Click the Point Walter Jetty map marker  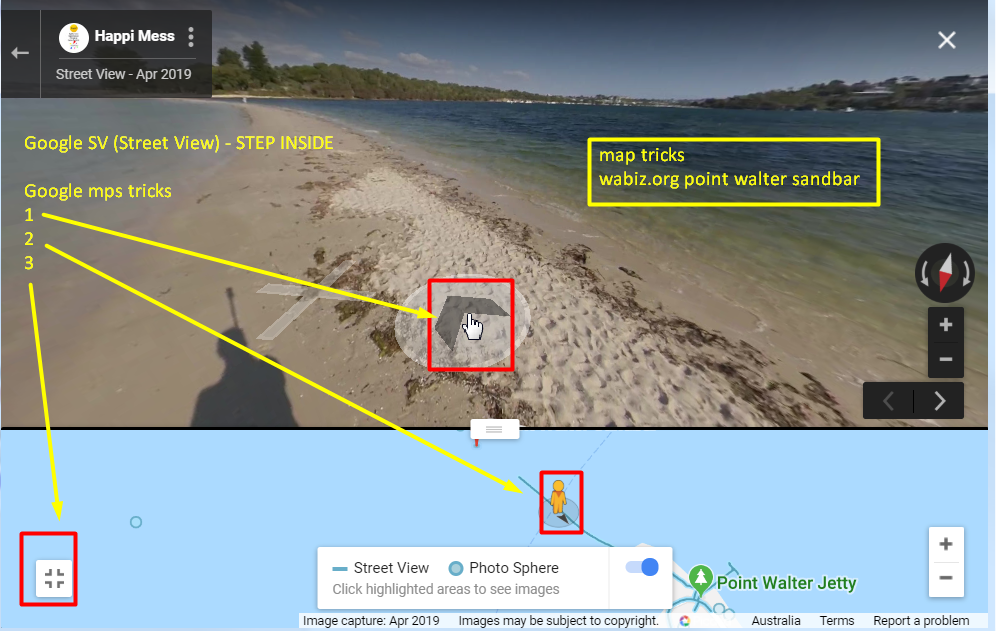(701, 579)
